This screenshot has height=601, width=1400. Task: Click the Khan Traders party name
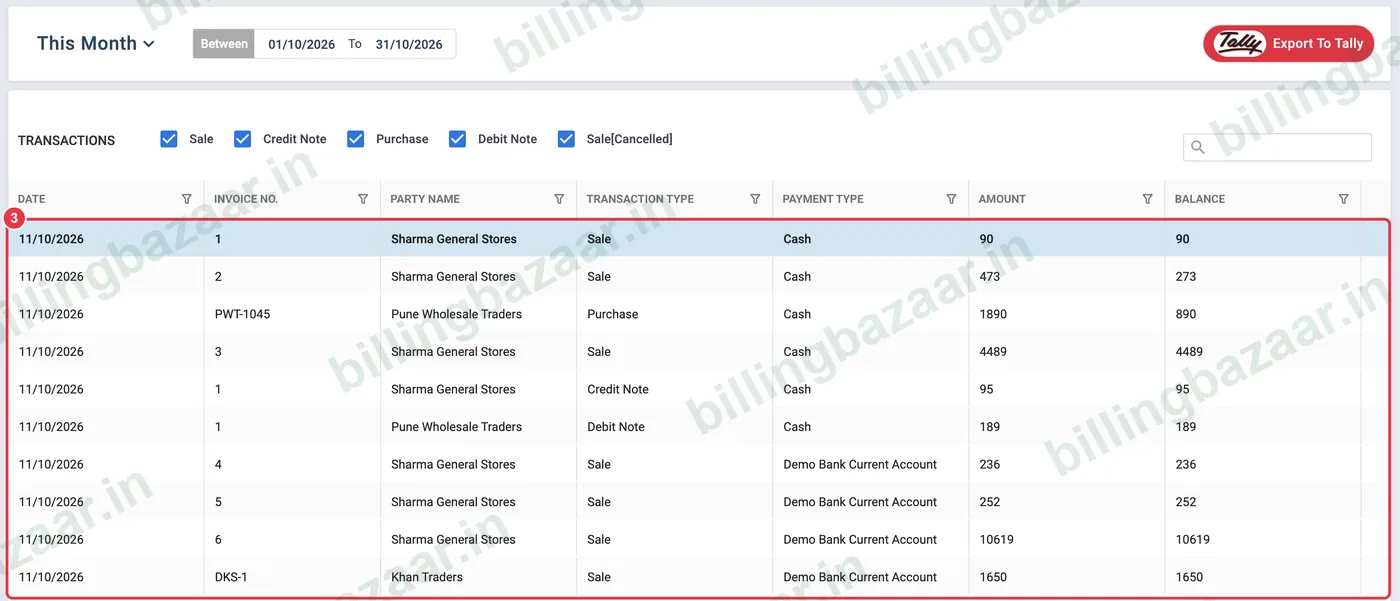click(x=427, y=577)
